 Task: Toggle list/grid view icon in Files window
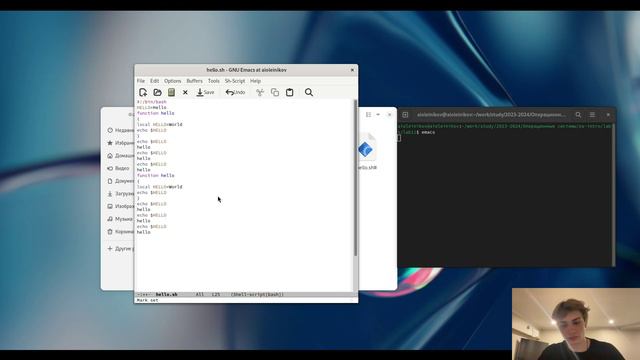click(x=368, y=115)
